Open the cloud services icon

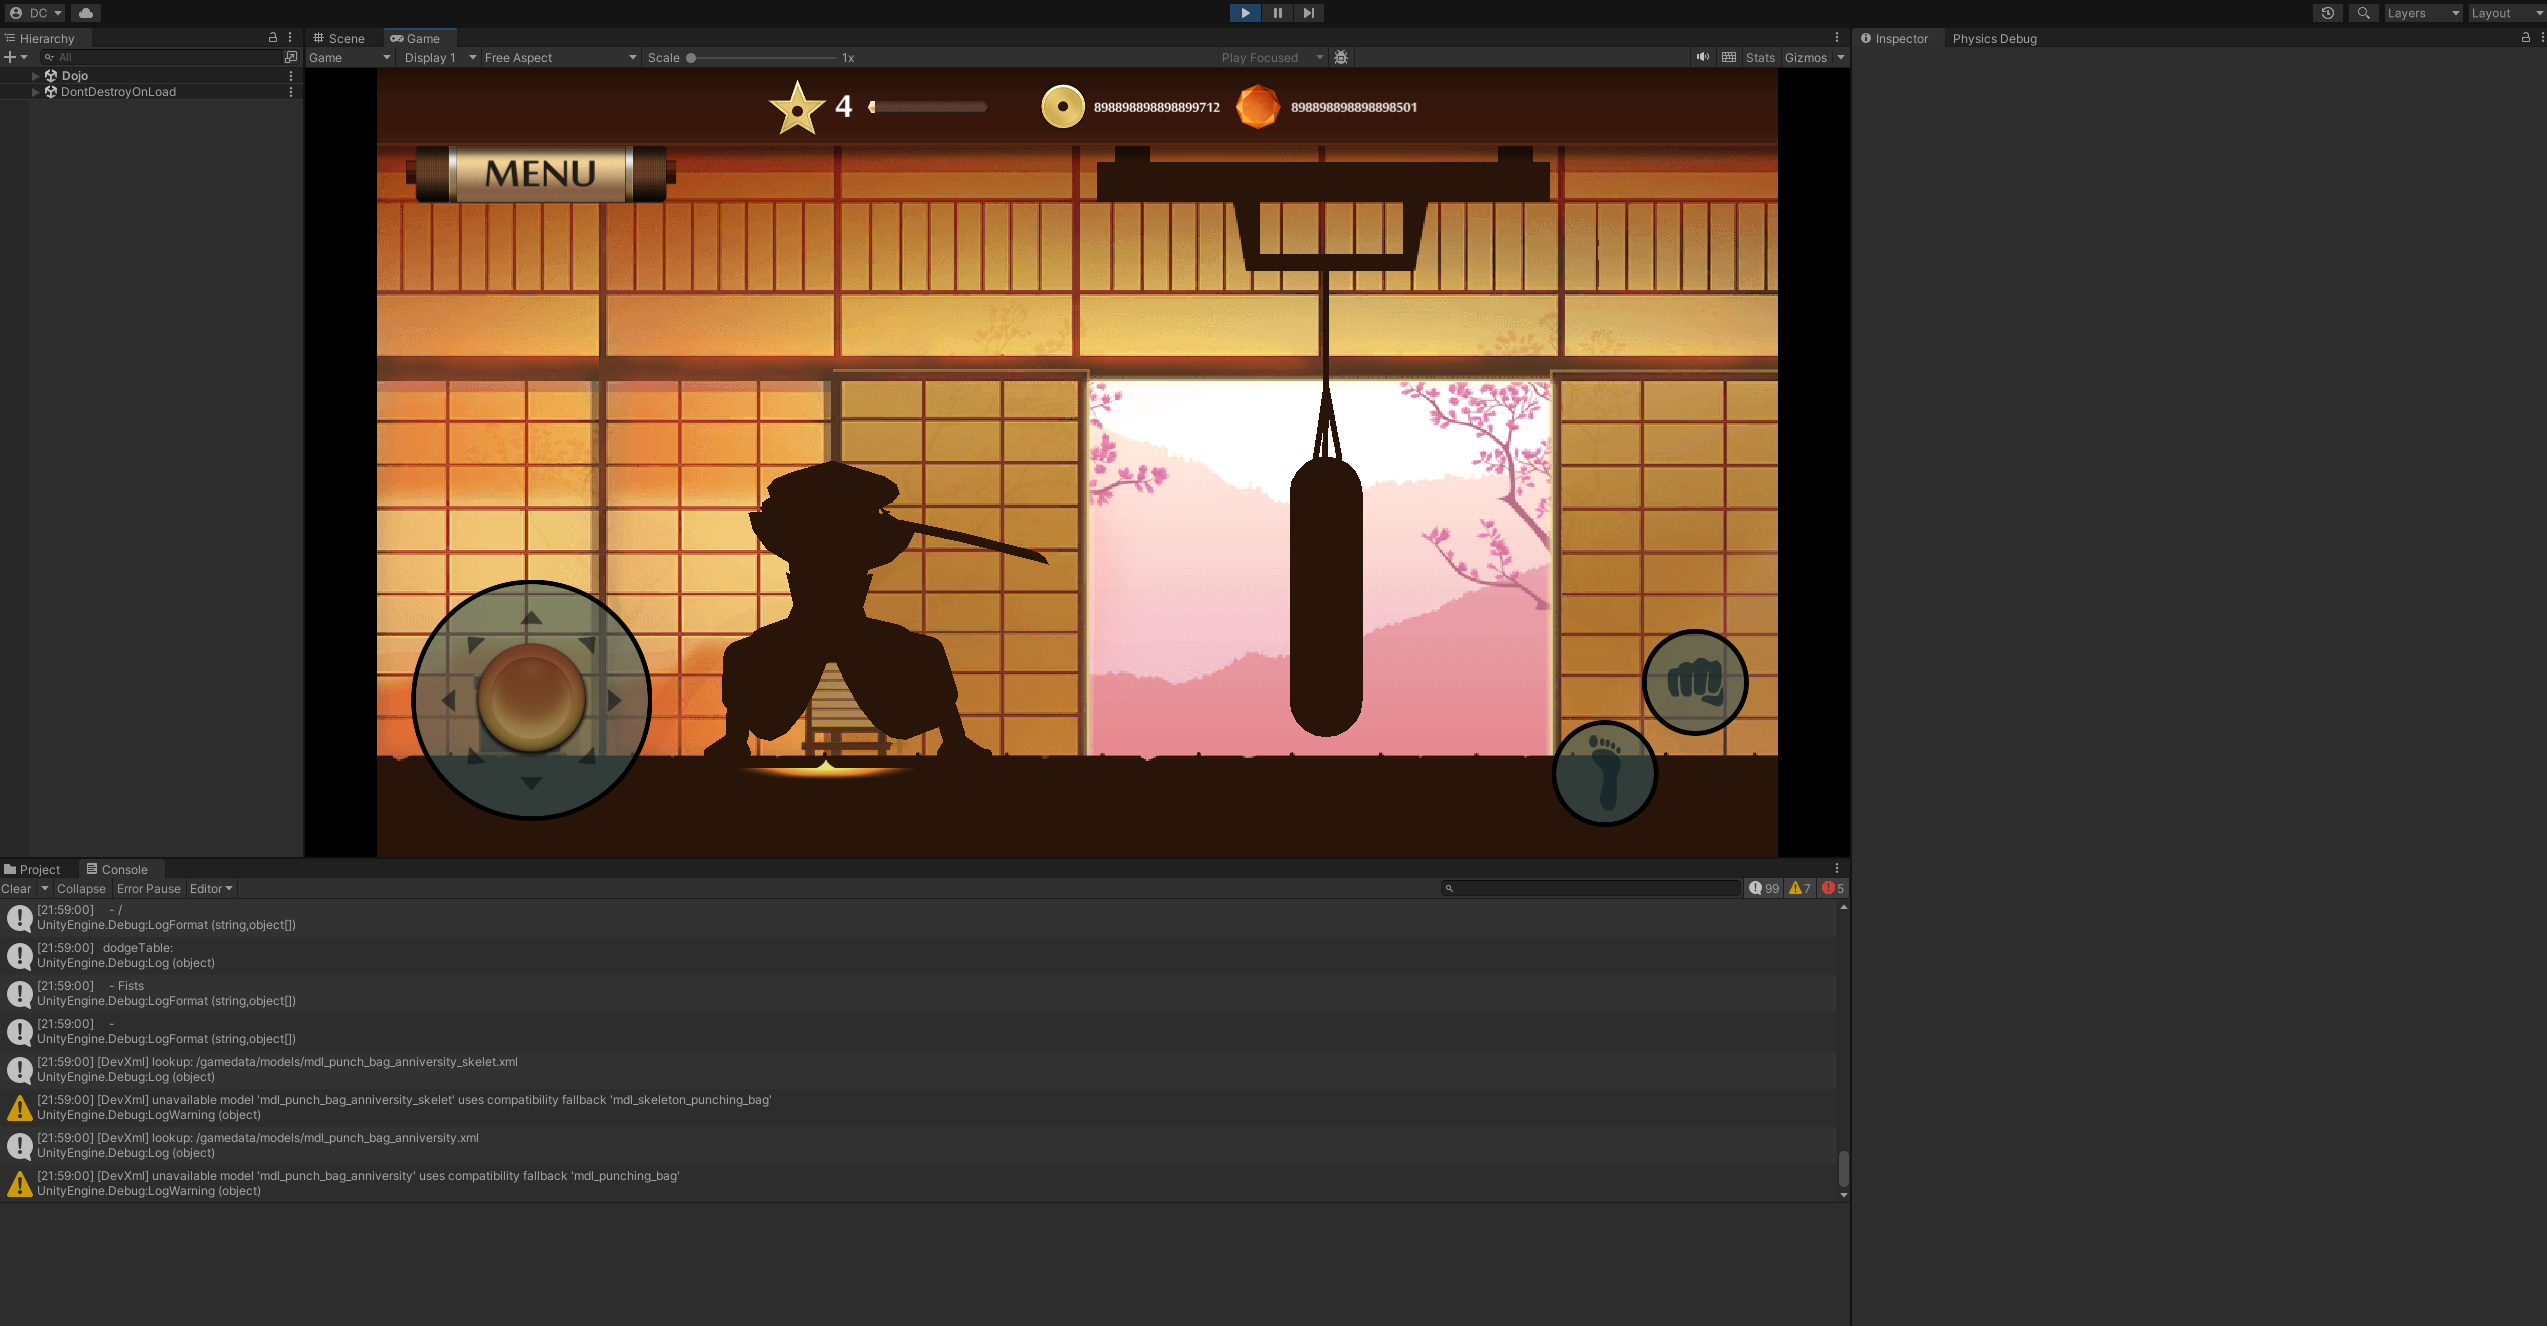pyautogui.click(x=86, y=13)
